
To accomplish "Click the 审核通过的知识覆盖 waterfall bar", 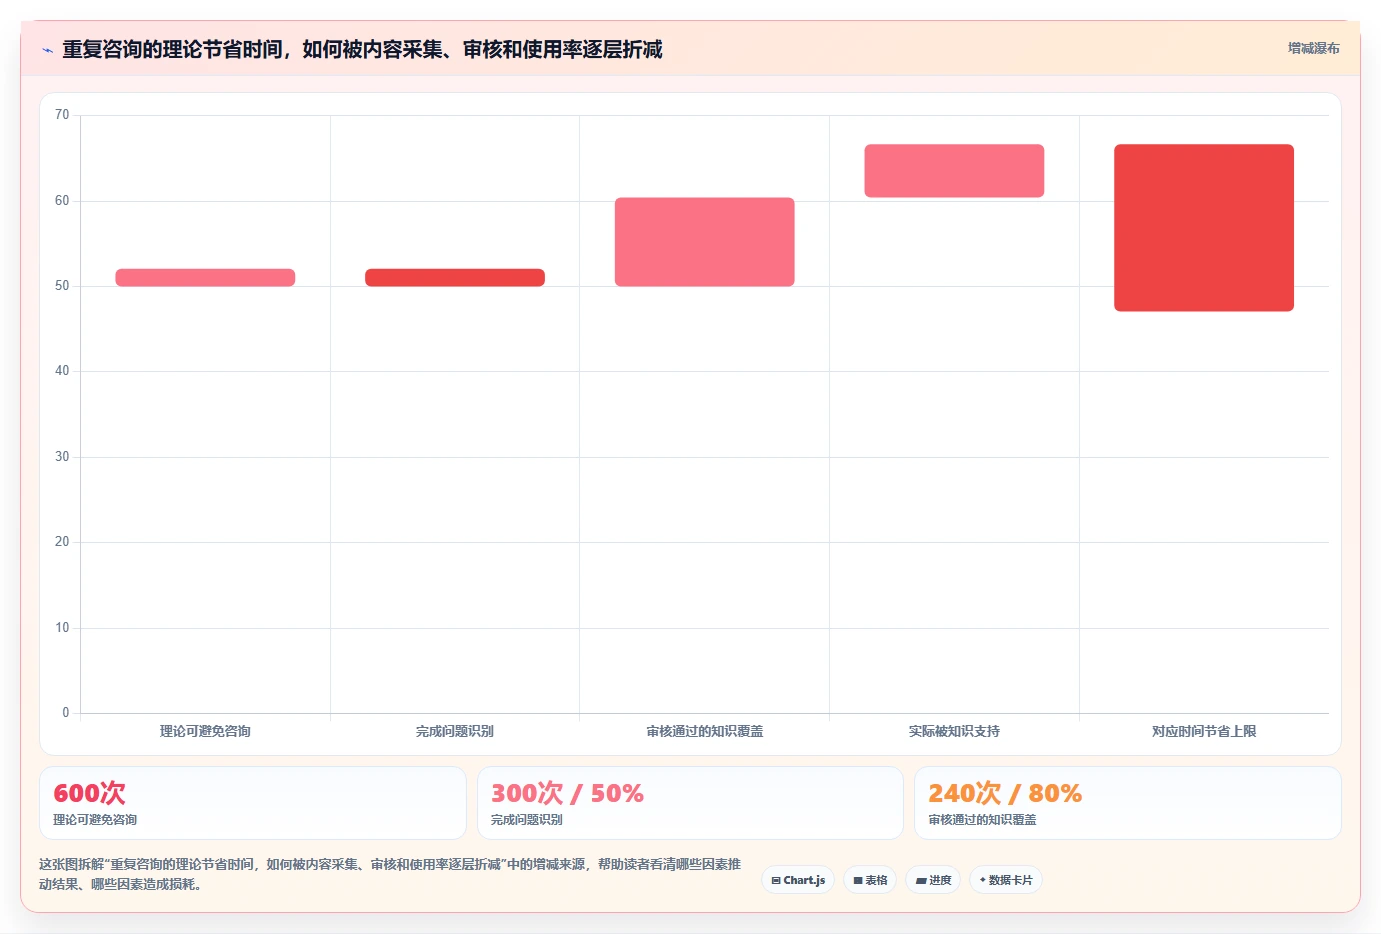I will point(705,242).
